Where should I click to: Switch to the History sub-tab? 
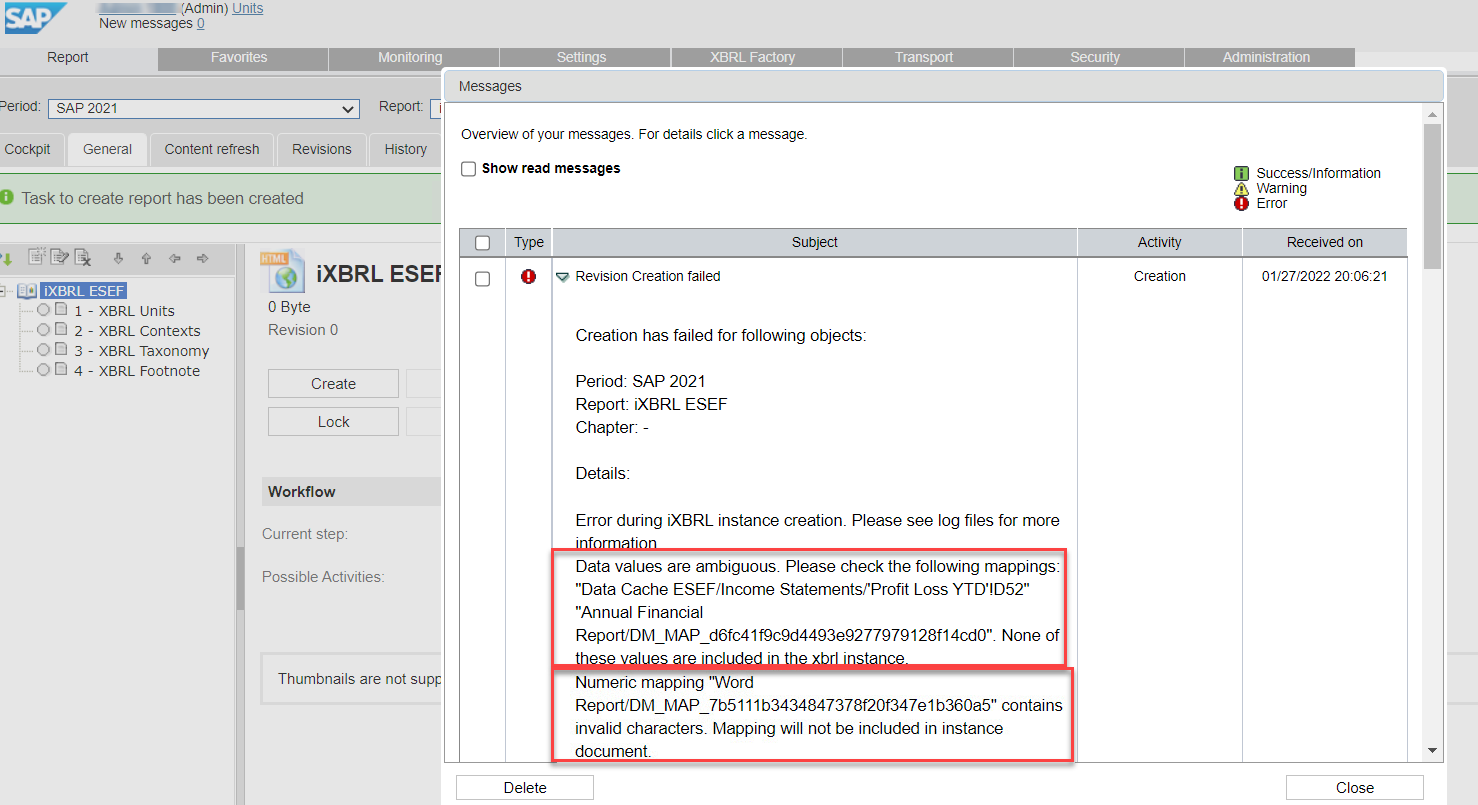(405, 149)
